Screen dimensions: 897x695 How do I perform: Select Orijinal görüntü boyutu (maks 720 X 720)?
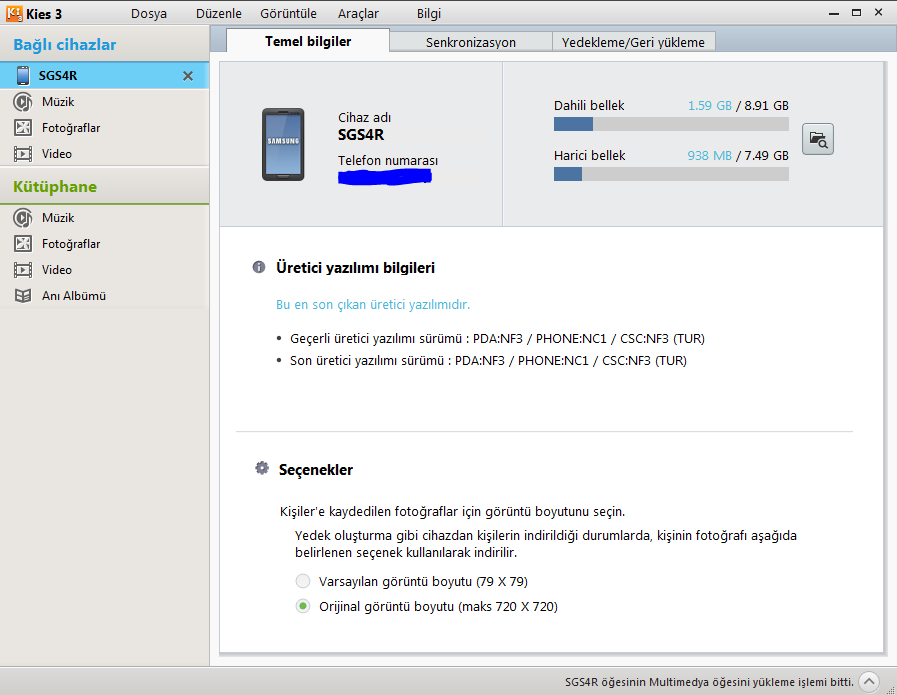(303, 607)
